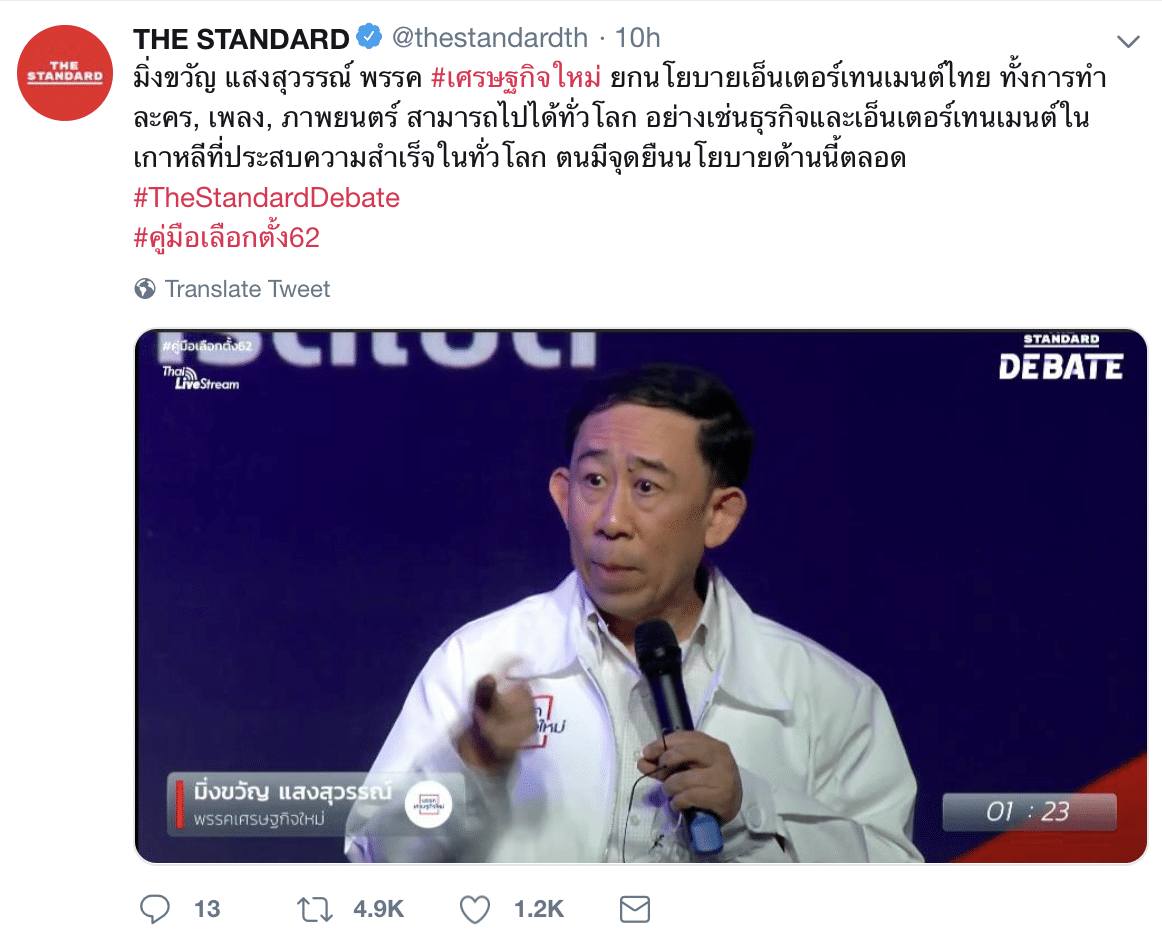This screenshot has width=1162, height=938.
Task: Click the 4.9K retweet count
Action: point(379,909)
